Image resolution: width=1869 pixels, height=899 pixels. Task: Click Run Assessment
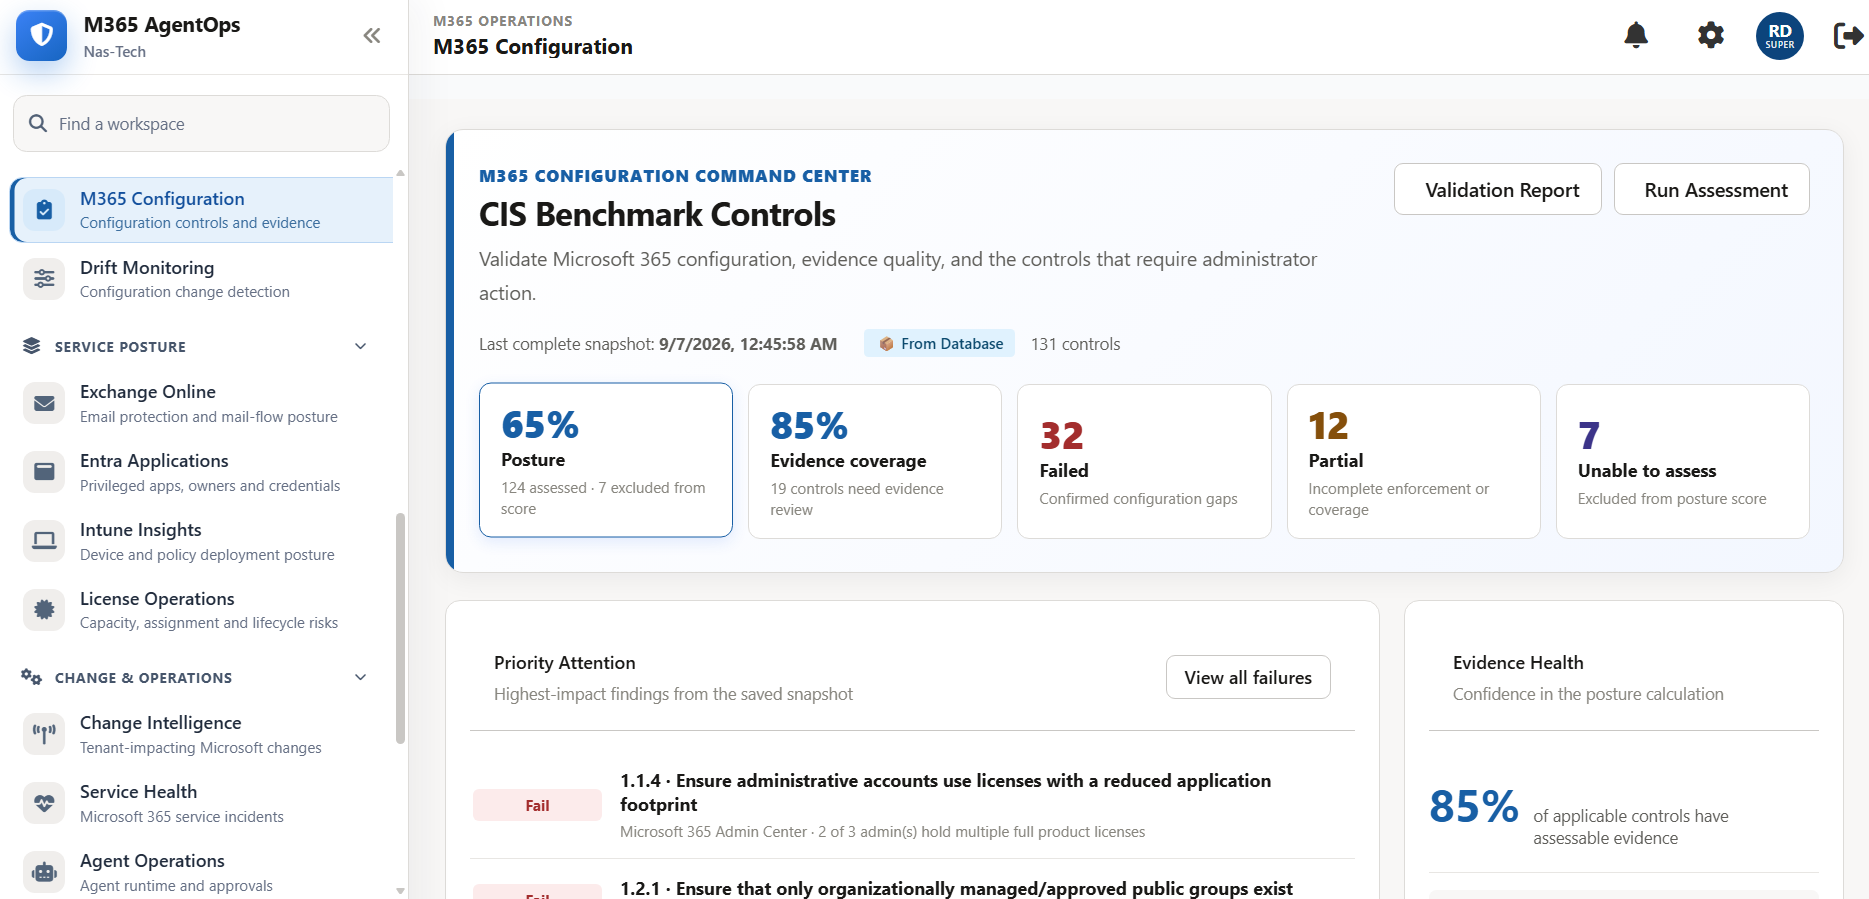(x=1712, y=189)
